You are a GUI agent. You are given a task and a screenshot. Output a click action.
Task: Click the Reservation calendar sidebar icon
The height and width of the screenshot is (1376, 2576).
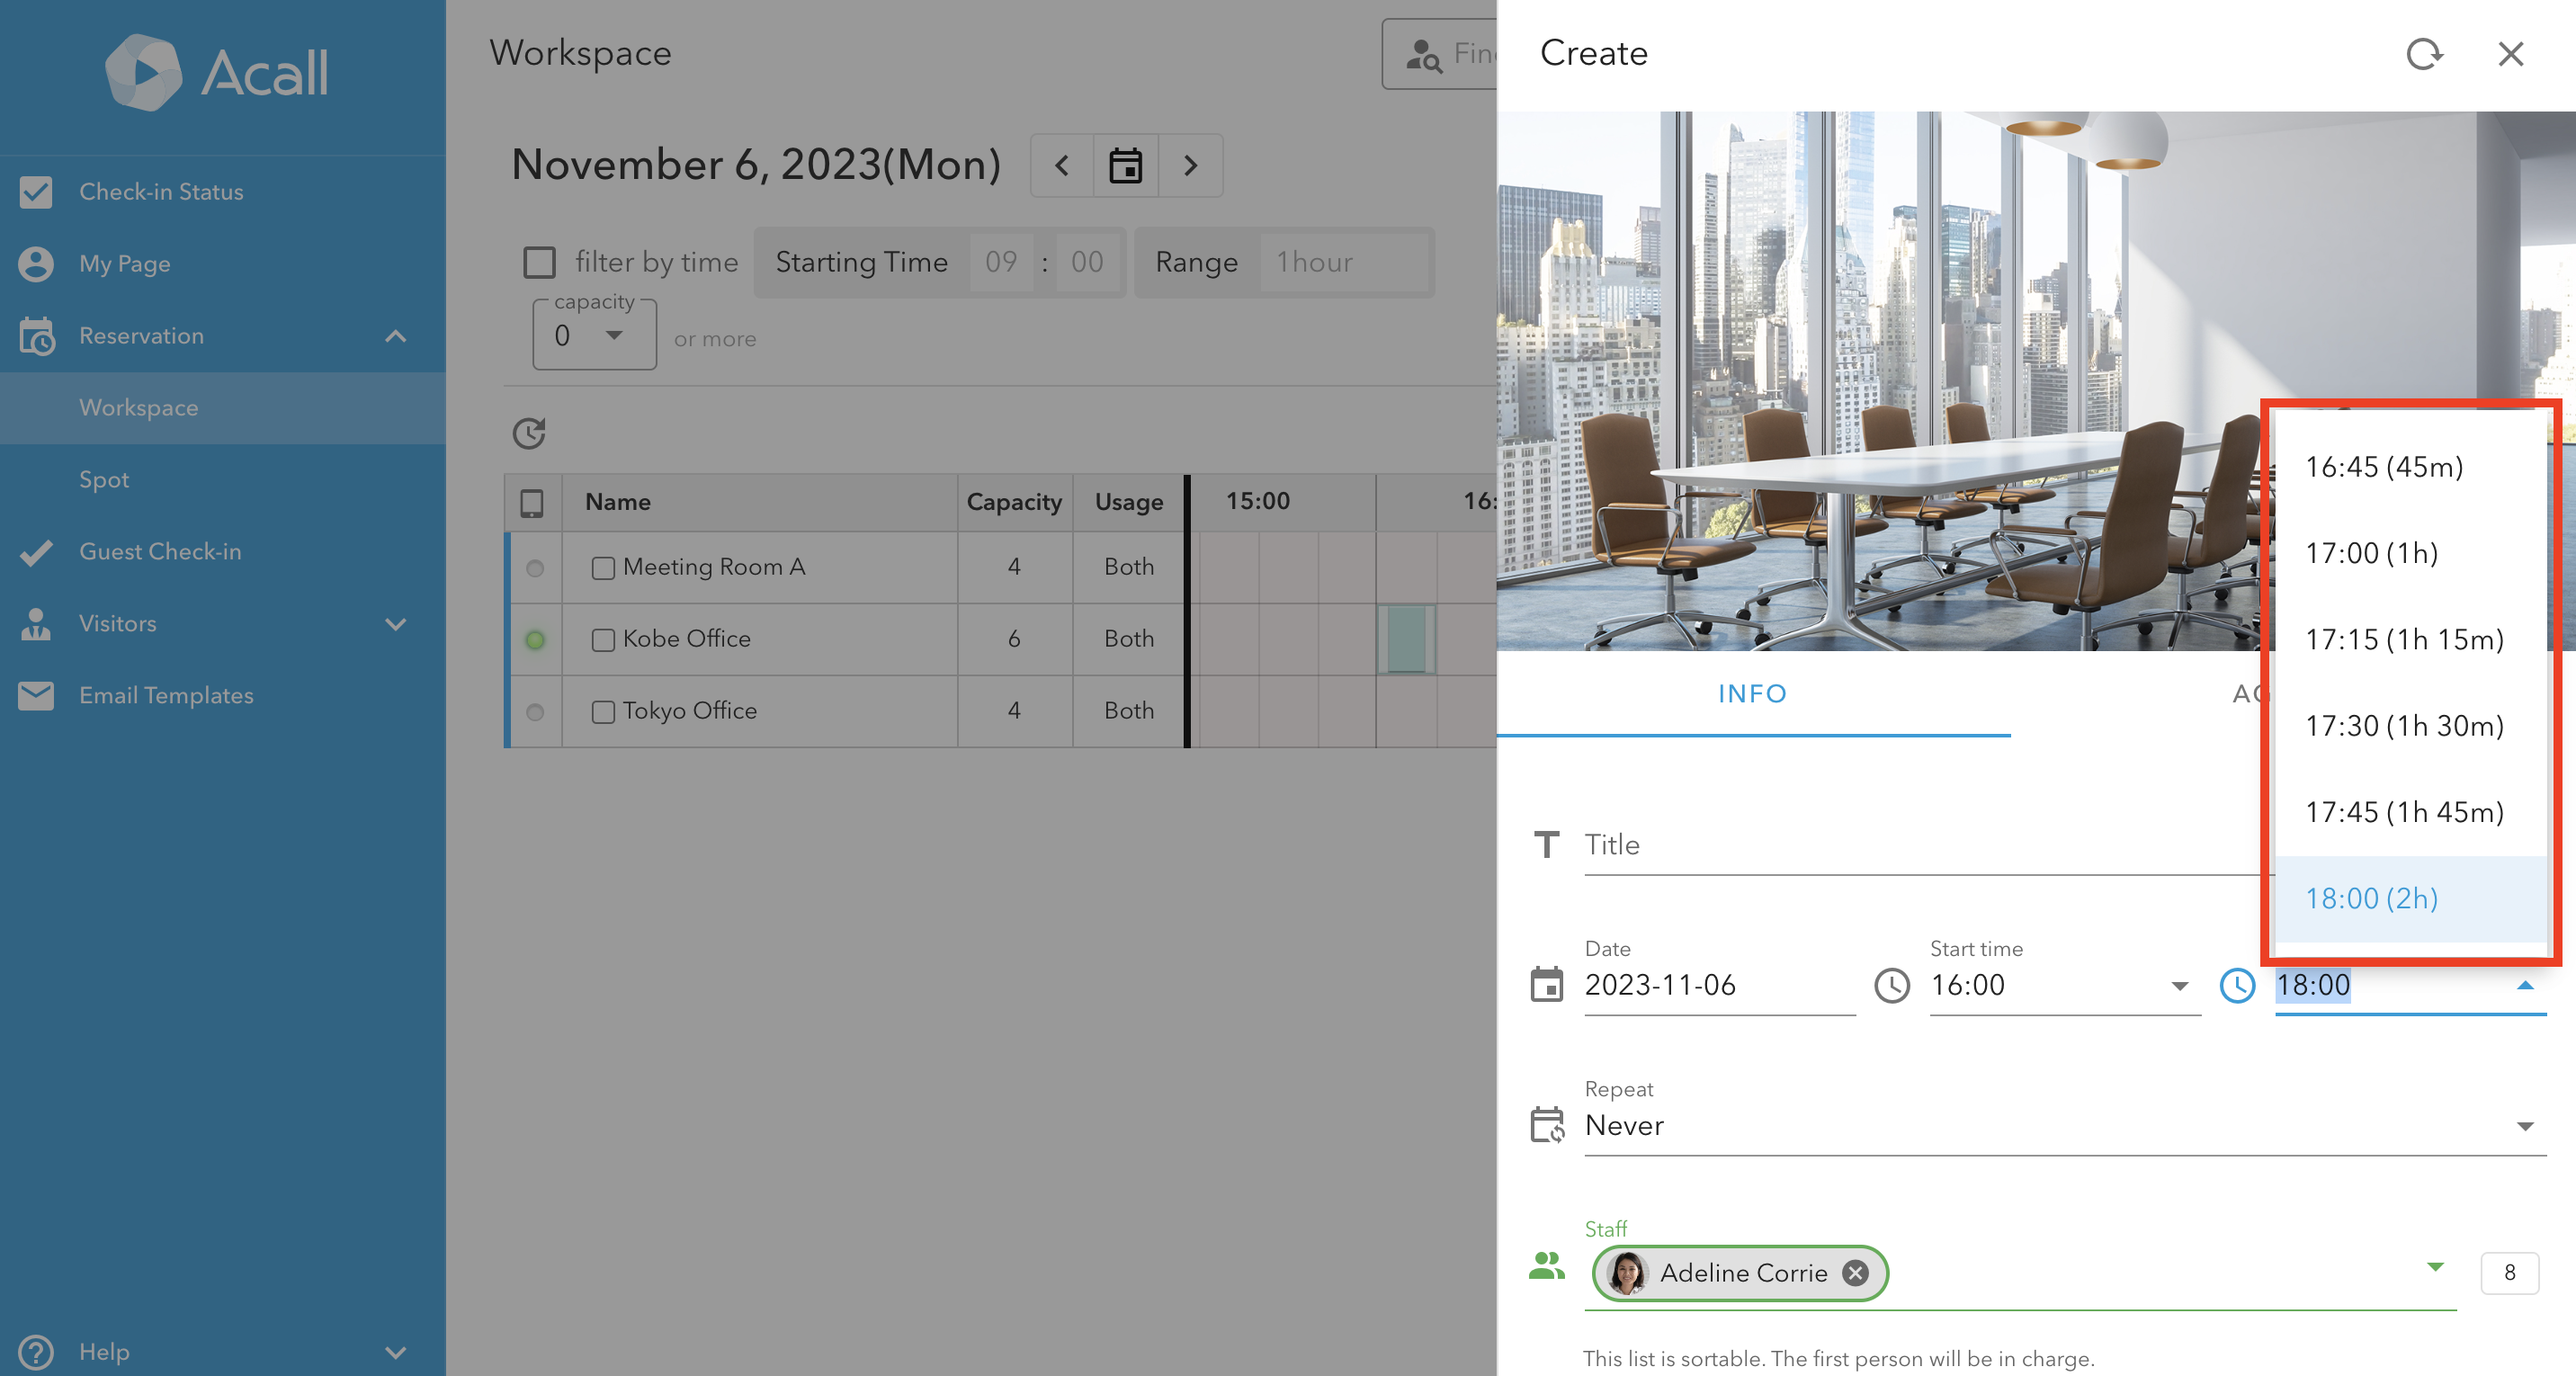click(x=36, y=336)
